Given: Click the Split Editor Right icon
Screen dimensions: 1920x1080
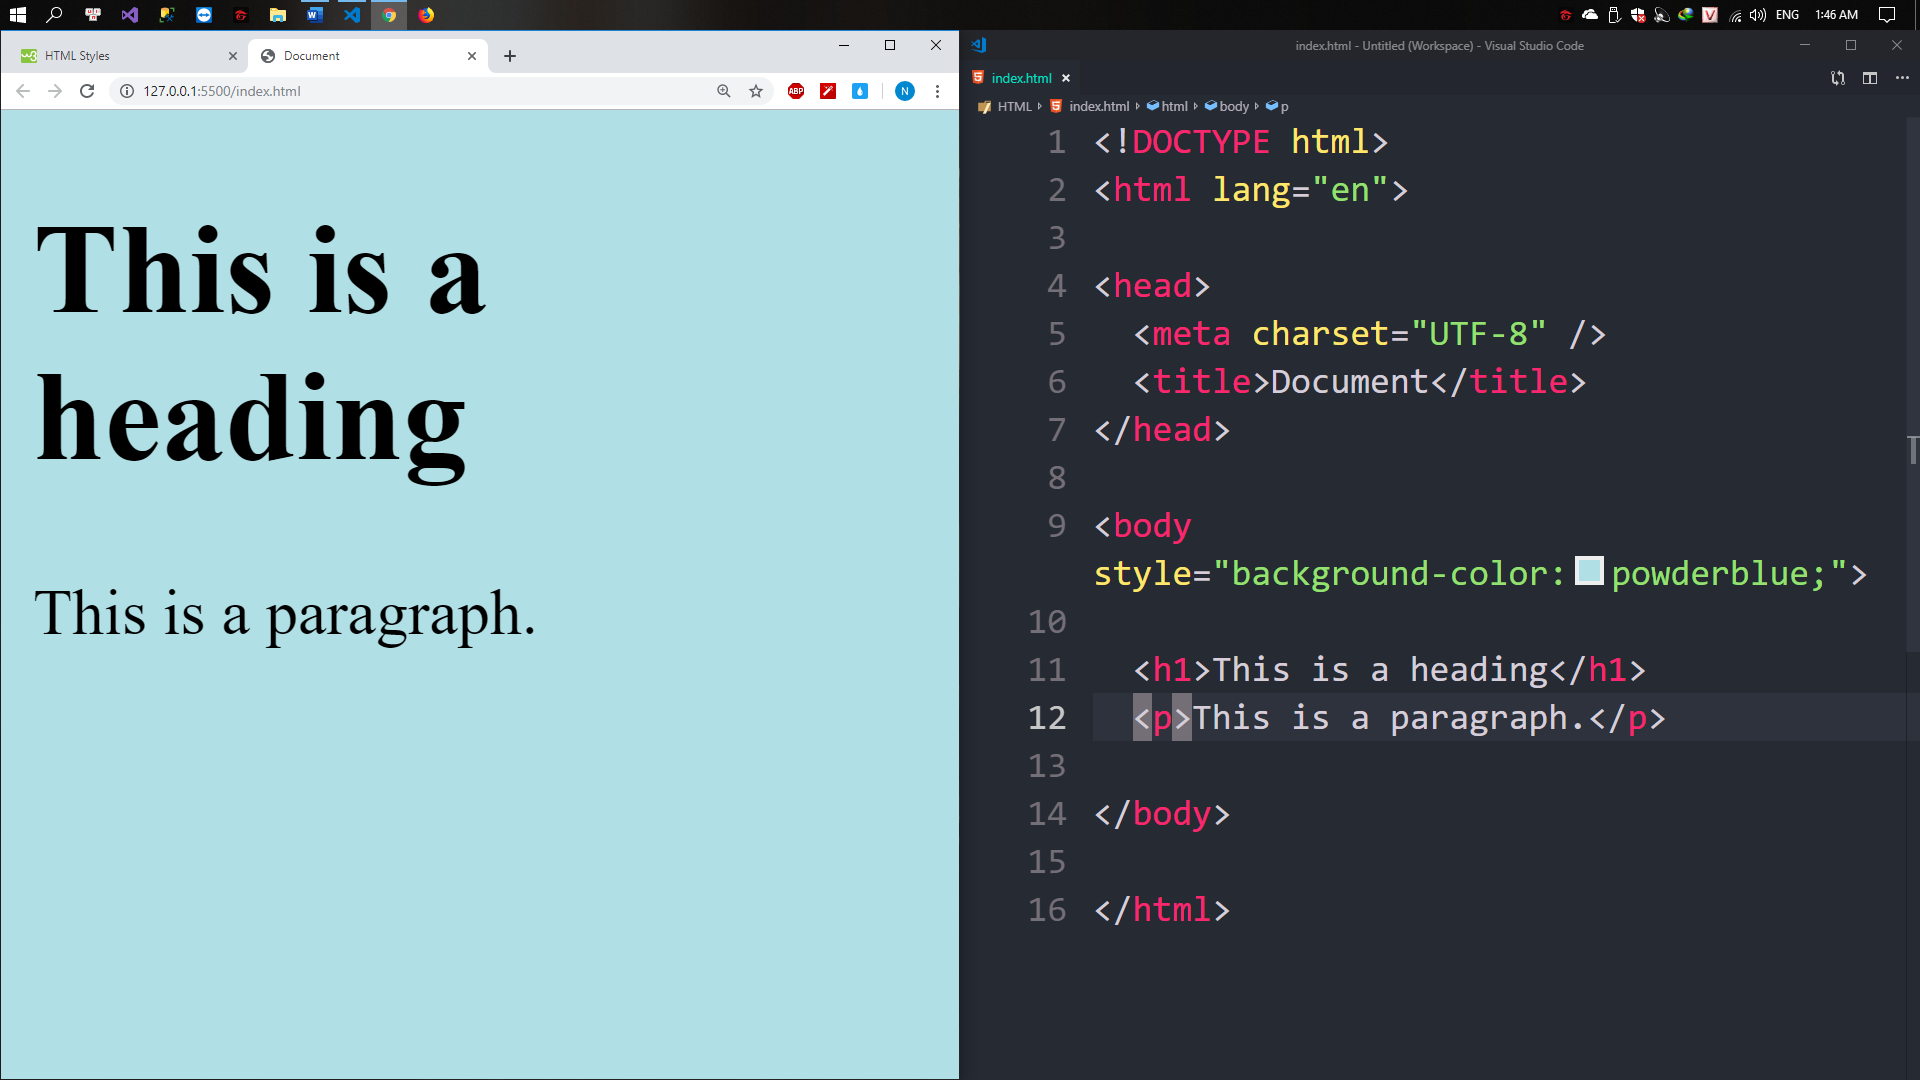Looking at the screenshot, I should [x=1869, y=78].
